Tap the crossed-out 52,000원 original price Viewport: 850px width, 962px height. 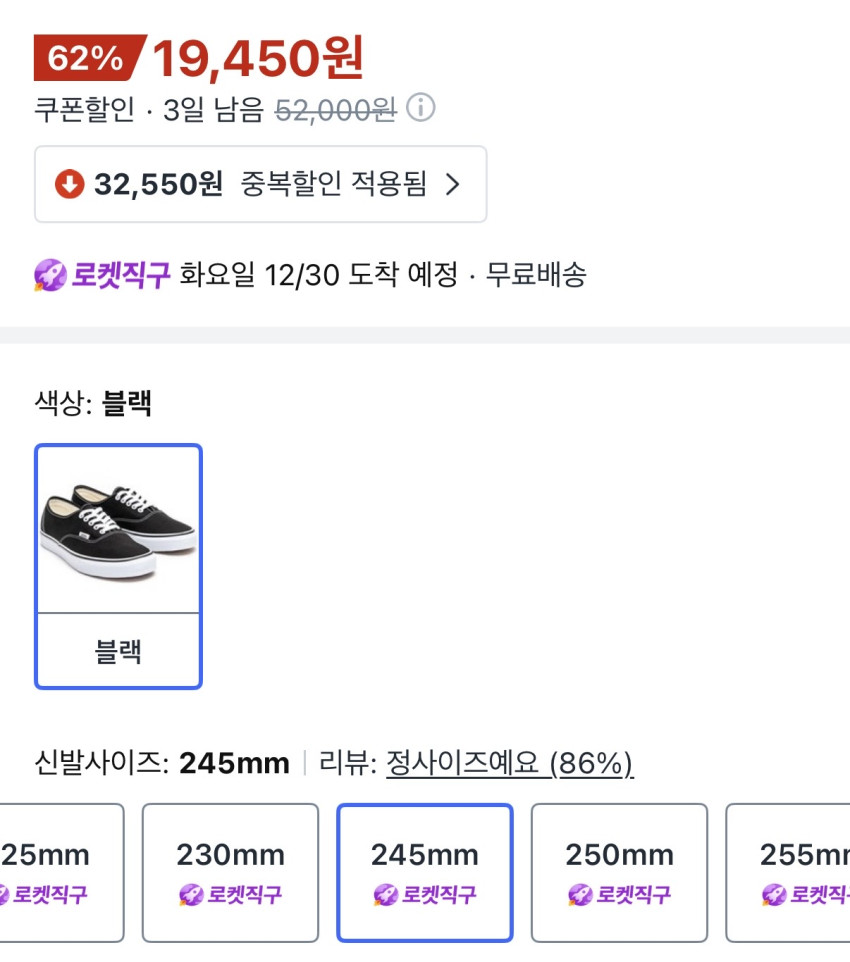(x=335, y=109)
